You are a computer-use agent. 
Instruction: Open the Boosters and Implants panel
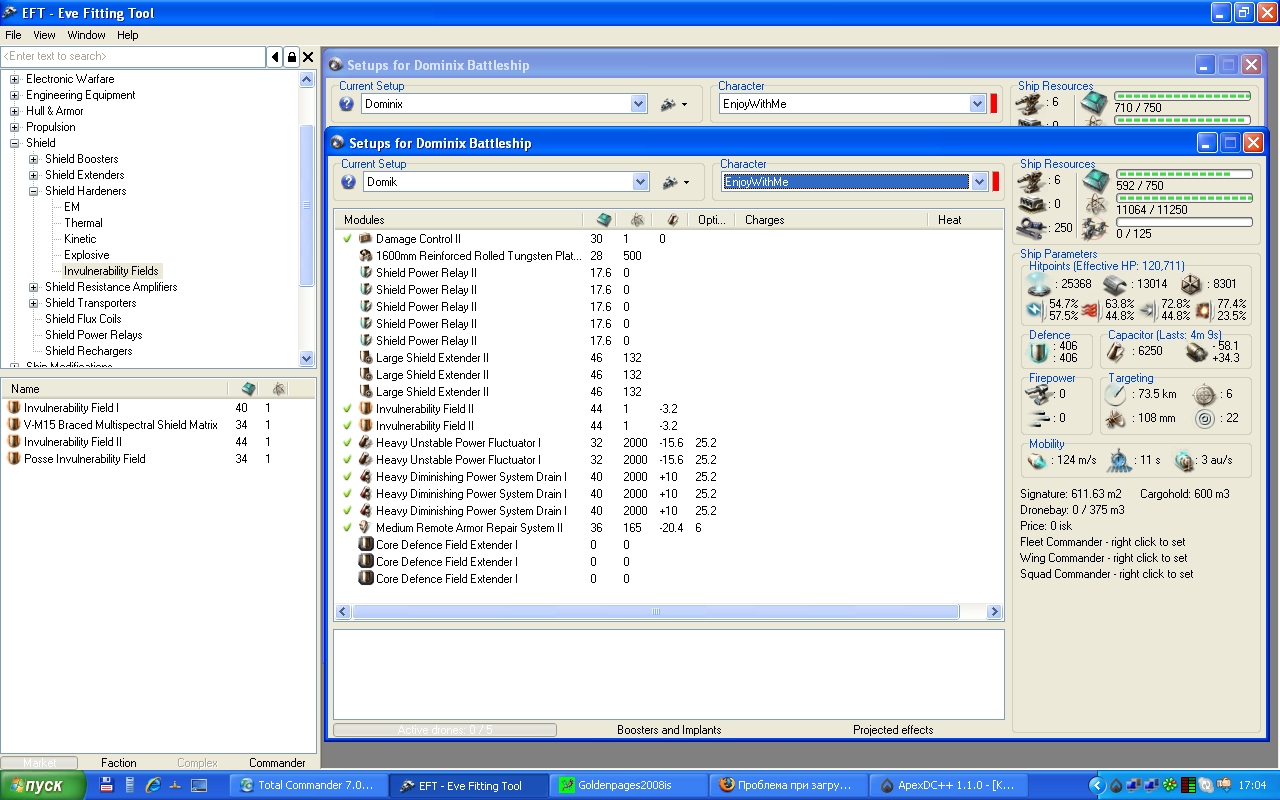[x=669, y=730]
